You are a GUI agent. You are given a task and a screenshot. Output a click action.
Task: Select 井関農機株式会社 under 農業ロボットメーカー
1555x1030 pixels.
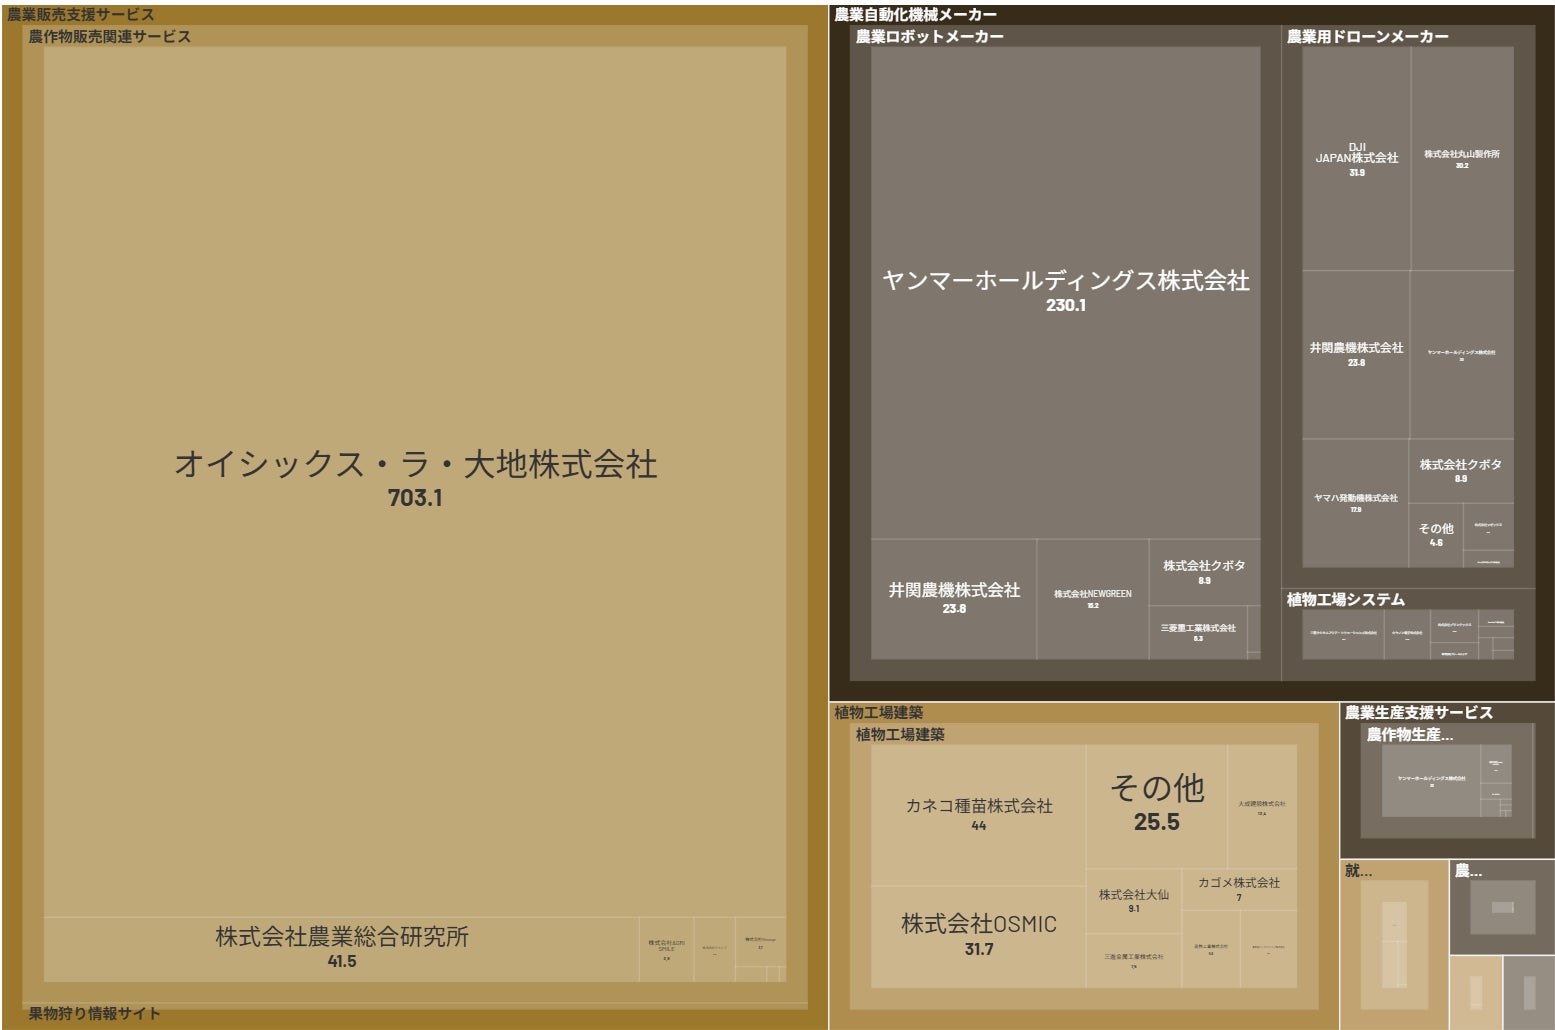tap(953, 599)
